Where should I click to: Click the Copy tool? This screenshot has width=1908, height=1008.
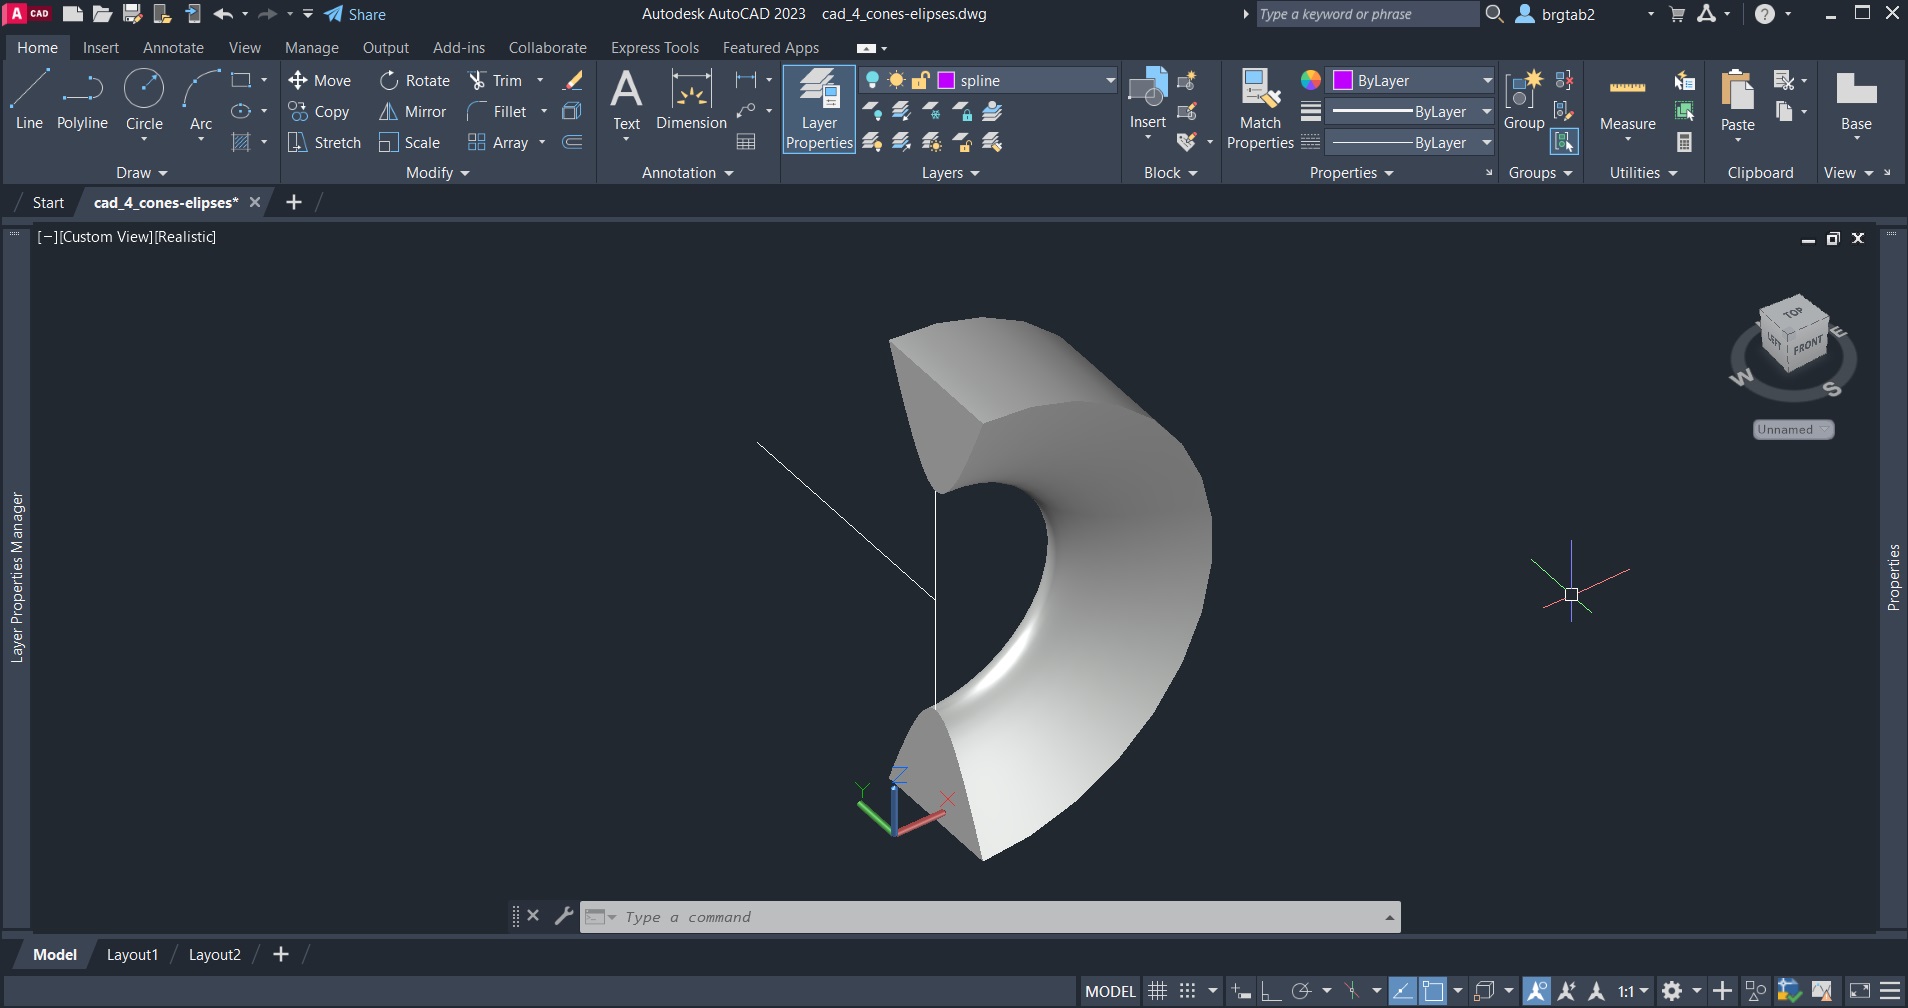(318, 111)
